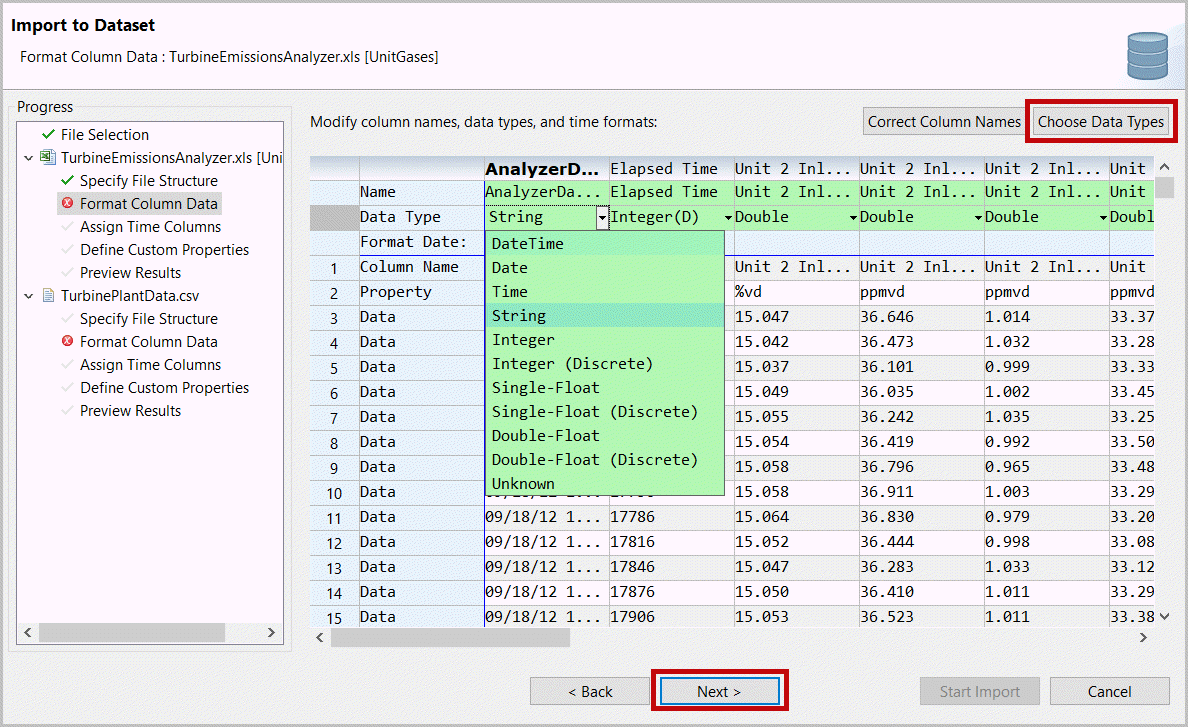Click the green checkmark beside Specify File Structure
This screenshot has width=1188, height=727.
click(67, 181)
